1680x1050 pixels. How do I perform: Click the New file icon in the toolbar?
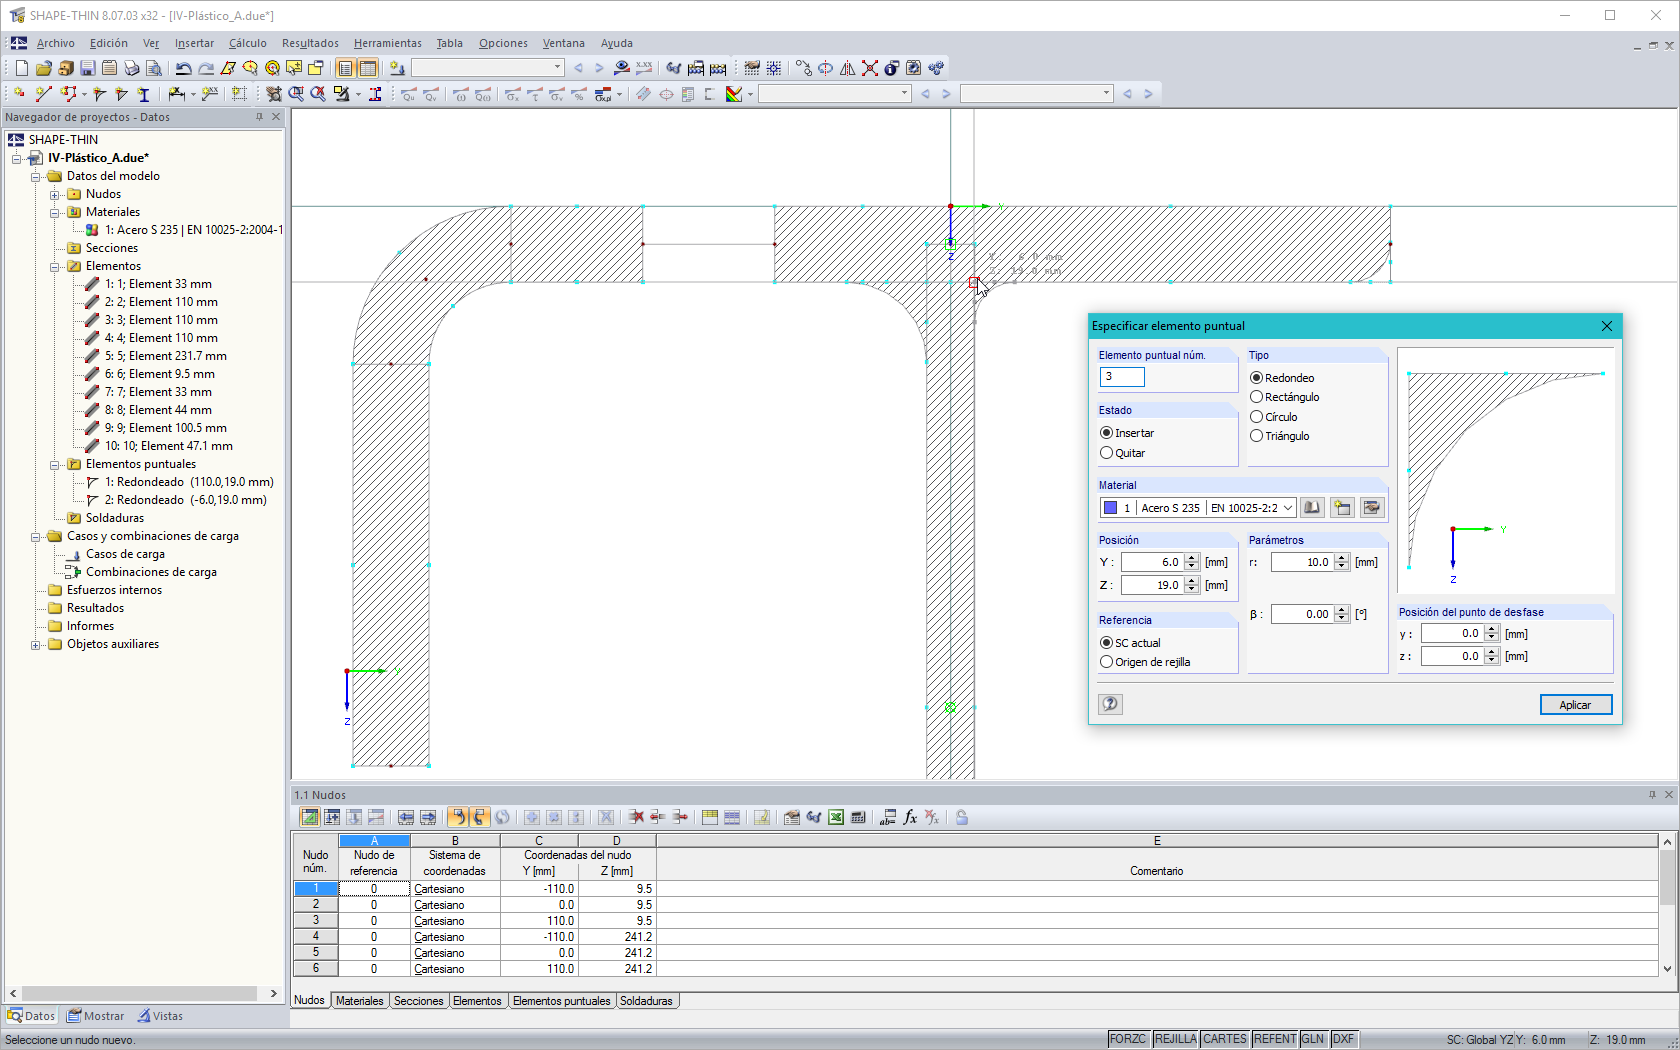click(x=22, y=68)
